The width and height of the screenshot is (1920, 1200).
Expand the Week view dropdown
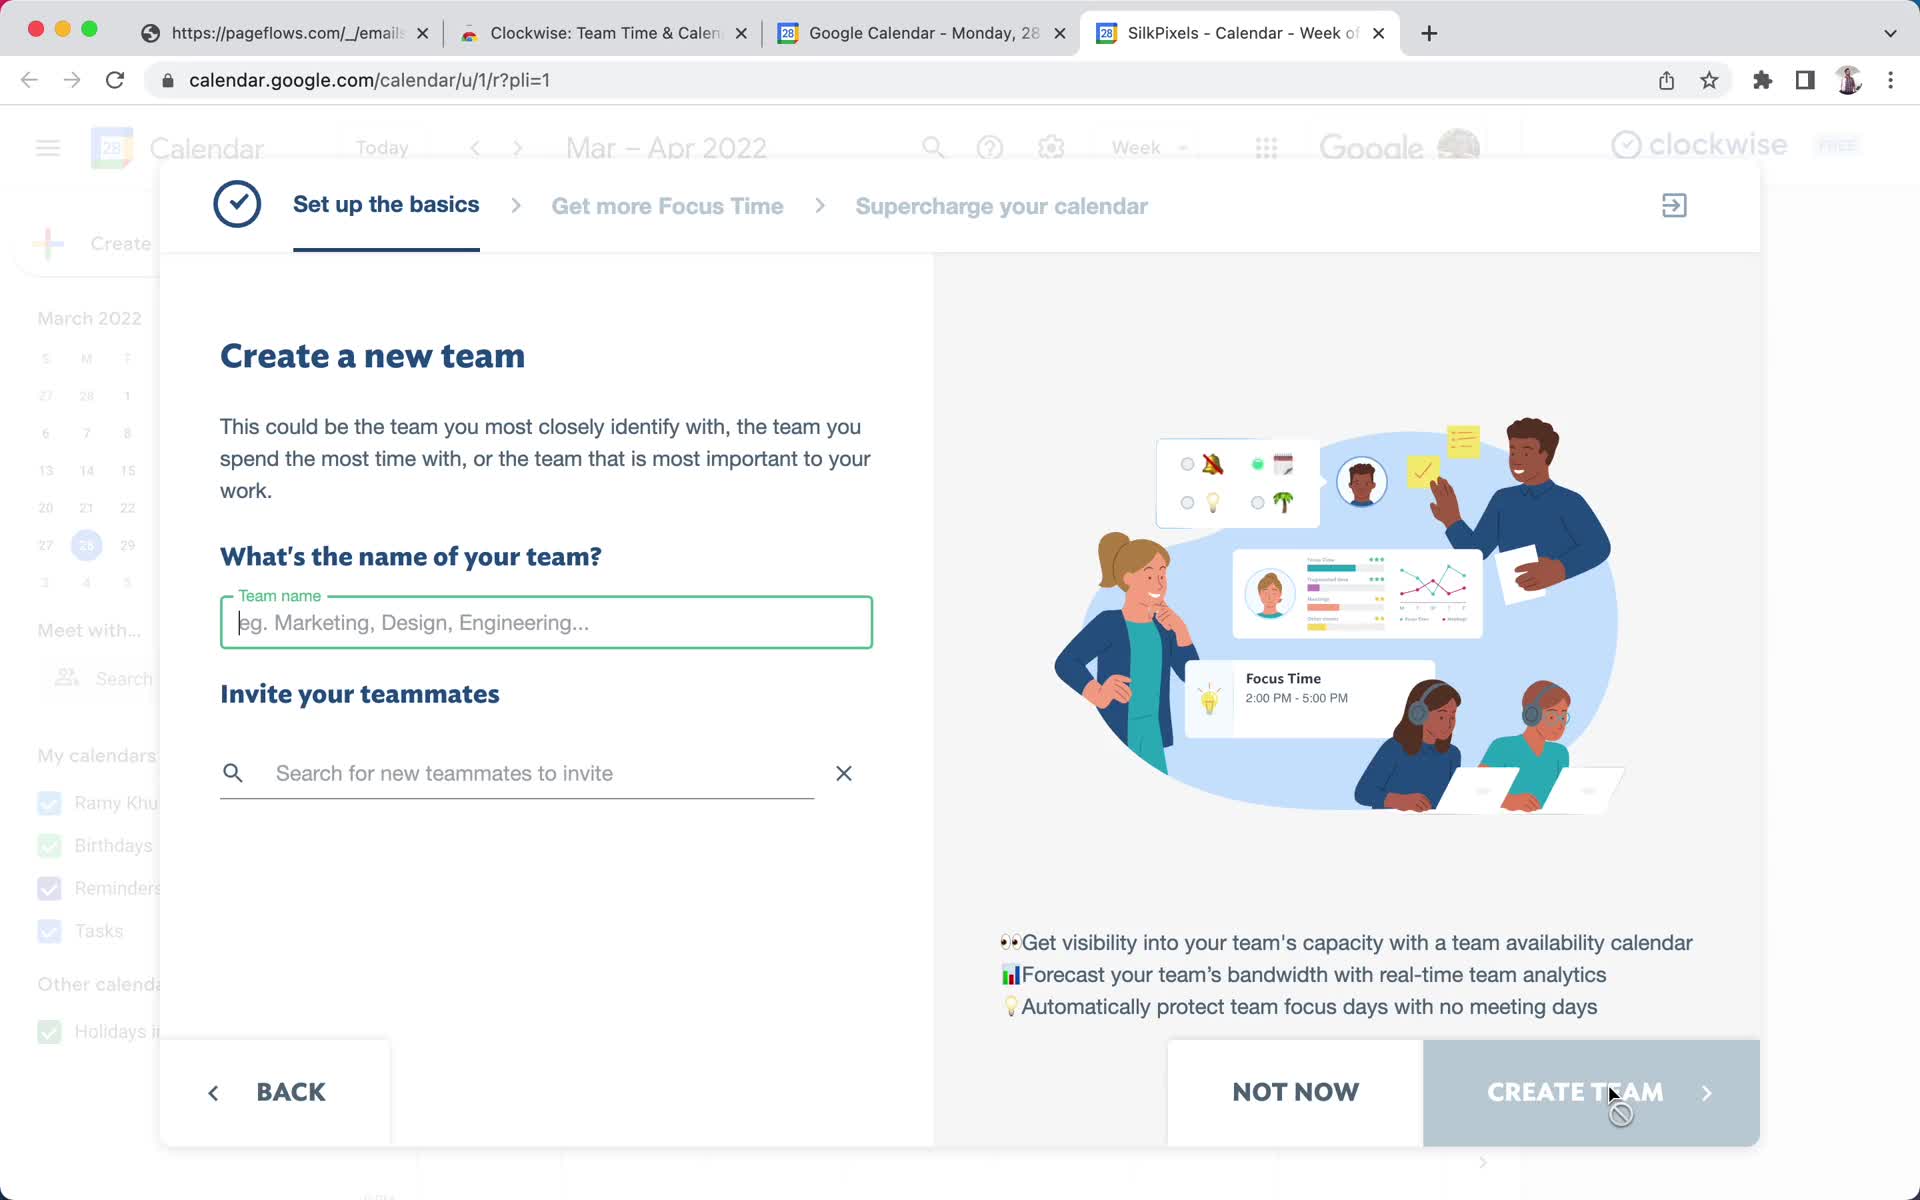pos(1150,148)
